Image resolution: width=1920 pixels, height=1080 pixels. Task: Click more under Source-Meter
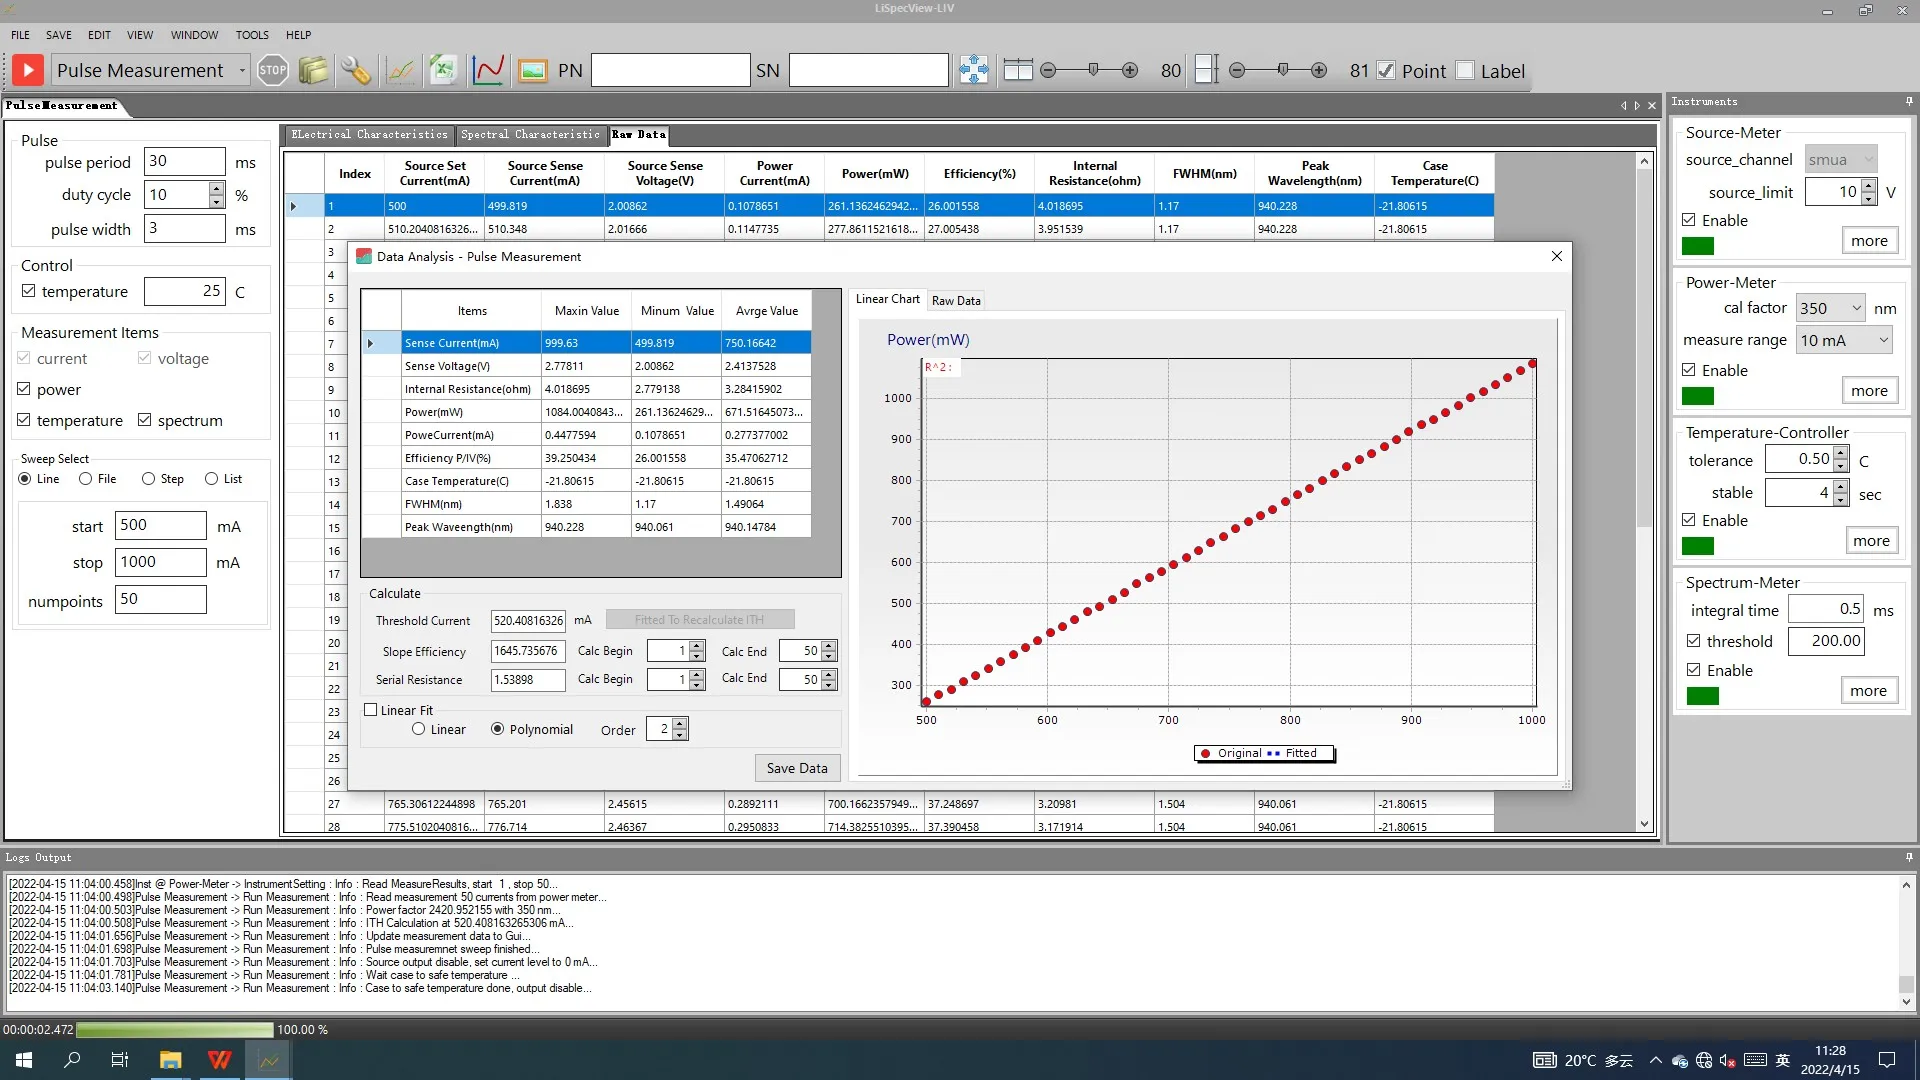pyautogui.click(x=1868, y=241)
